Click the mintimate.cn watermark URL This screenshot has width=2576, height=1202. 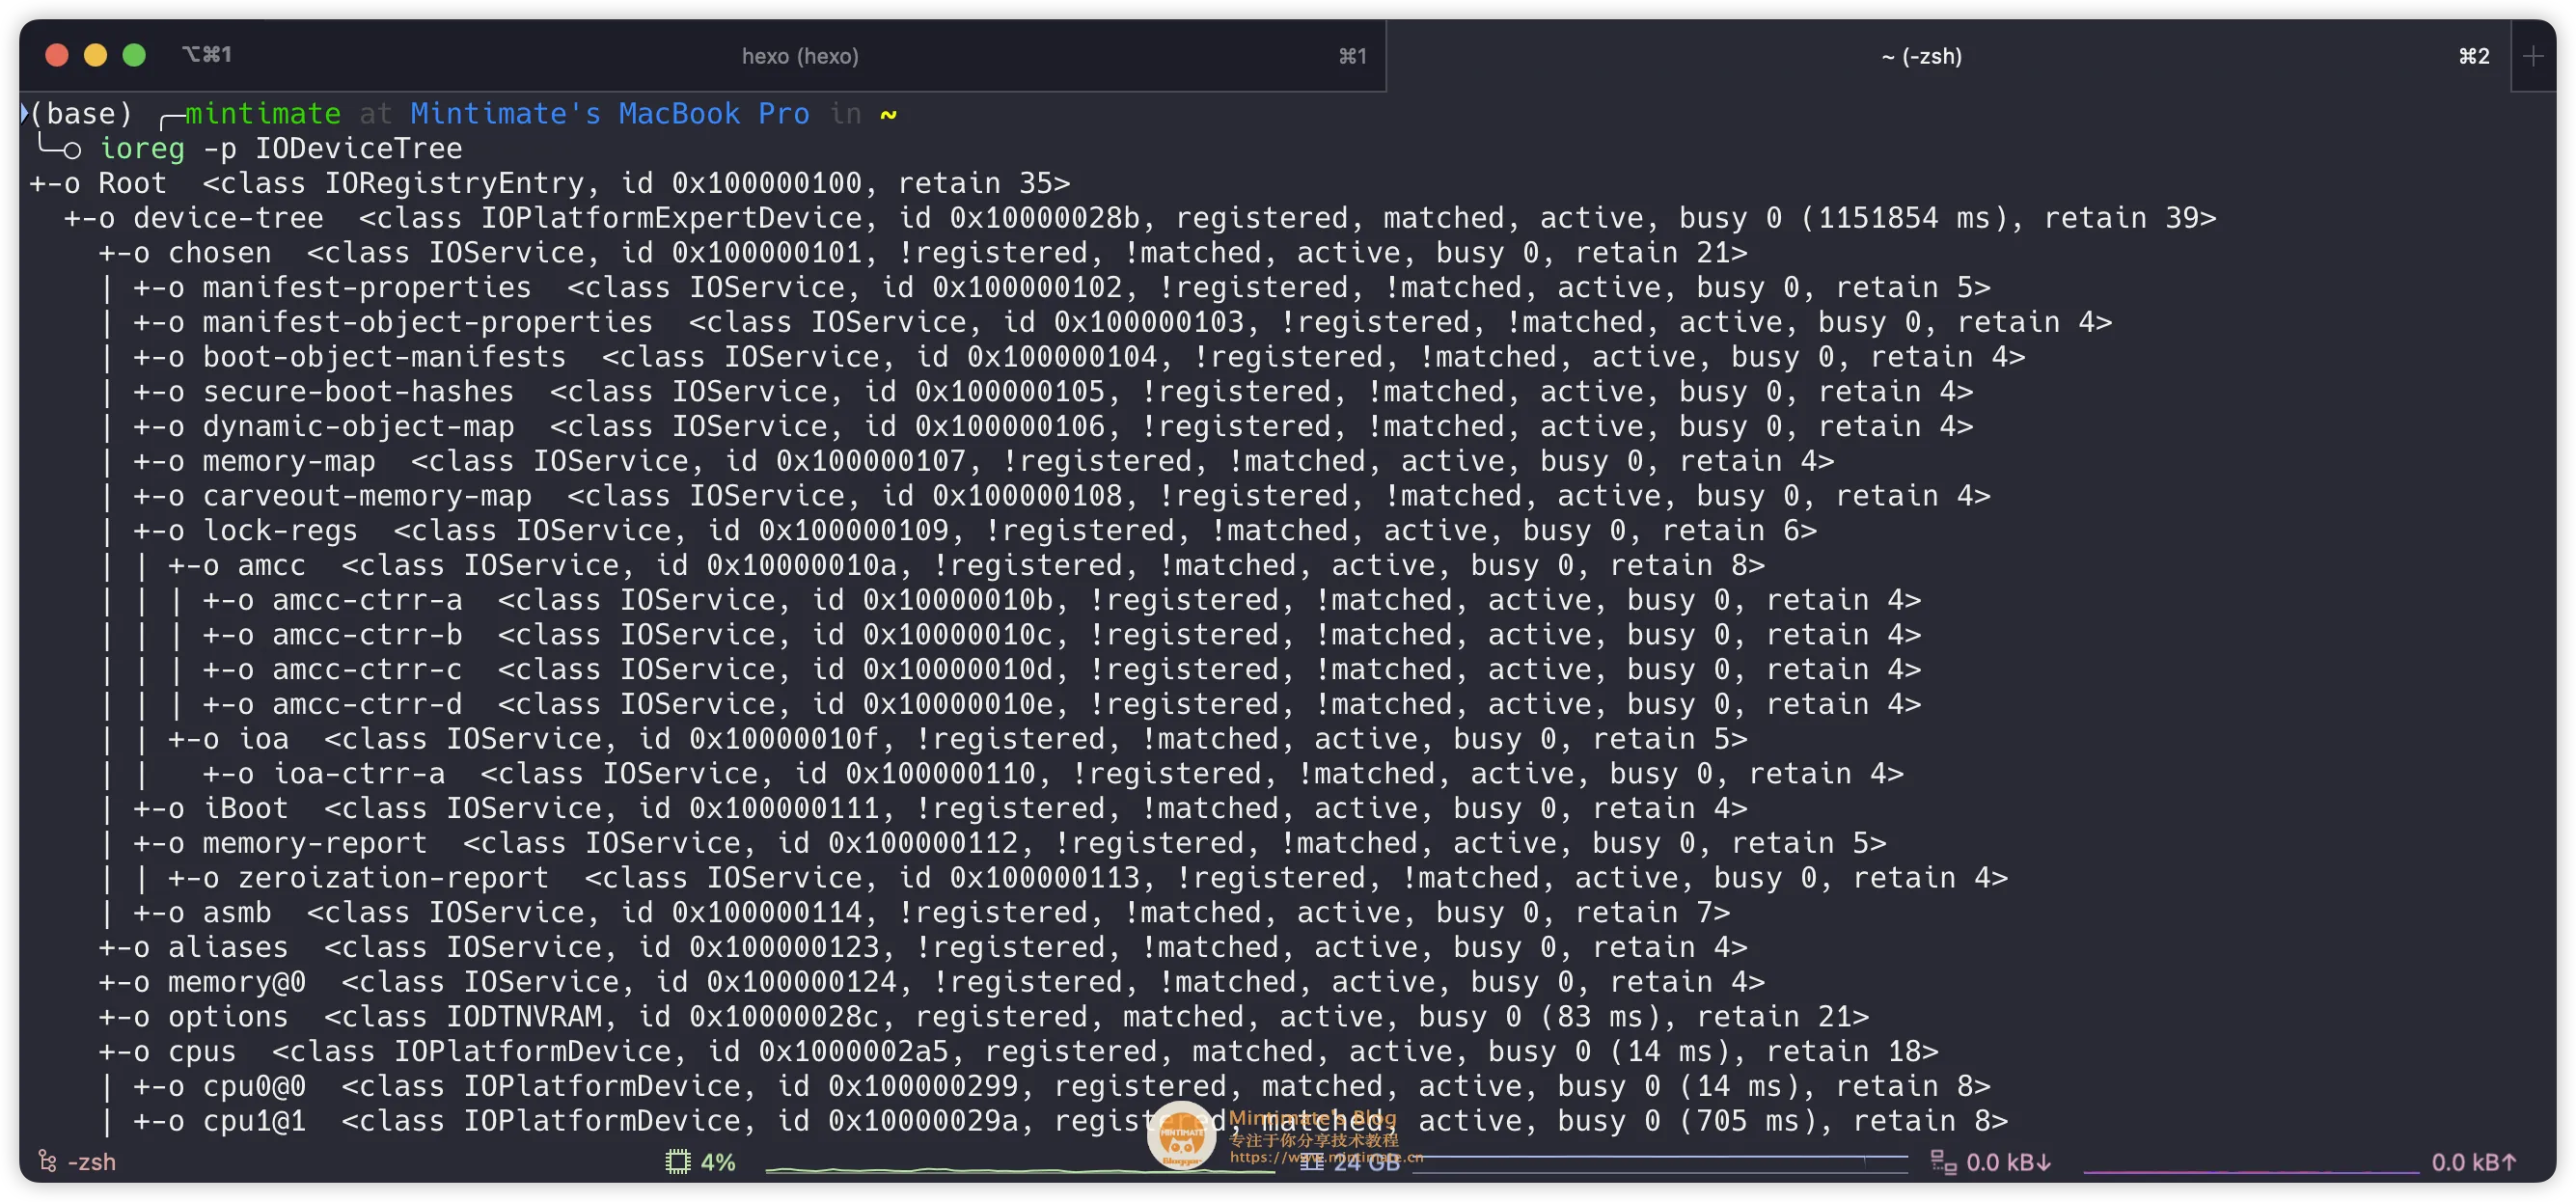(1325, 1157)
